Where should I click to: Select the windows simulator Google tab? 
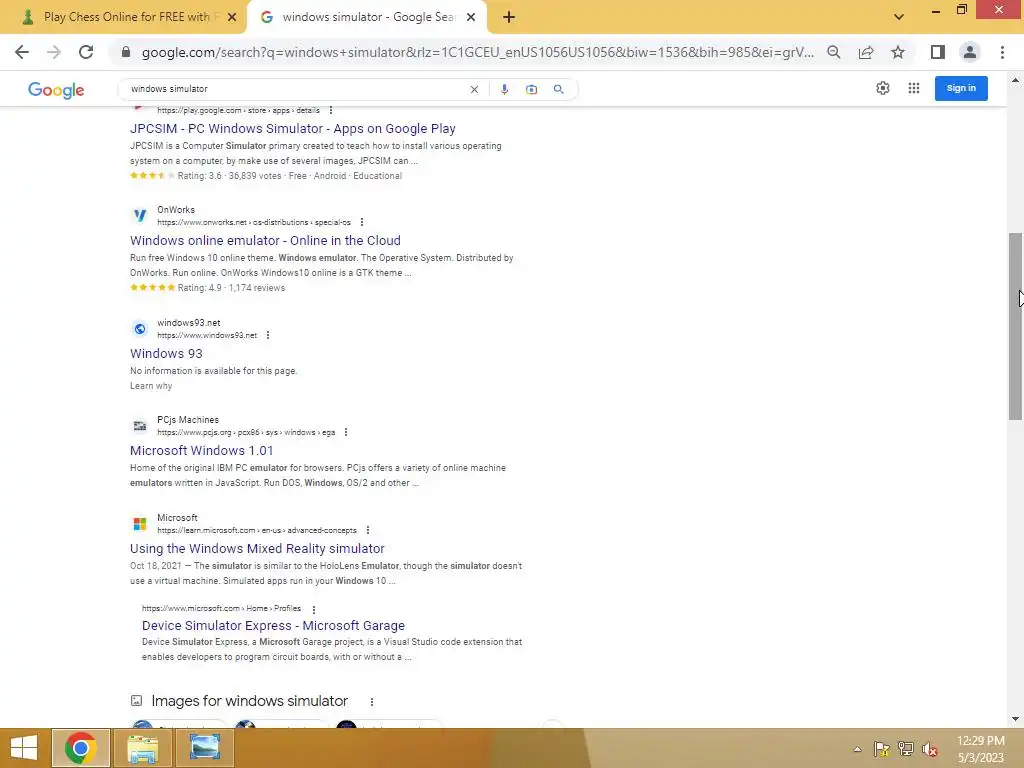tap(366, 17)
